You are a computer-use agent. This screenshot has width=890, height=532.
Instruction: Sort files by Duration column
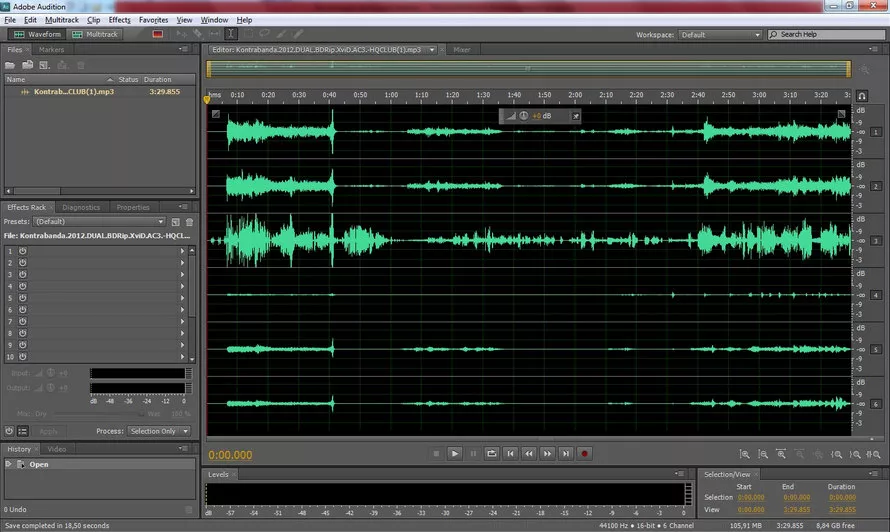coord(157,79)
